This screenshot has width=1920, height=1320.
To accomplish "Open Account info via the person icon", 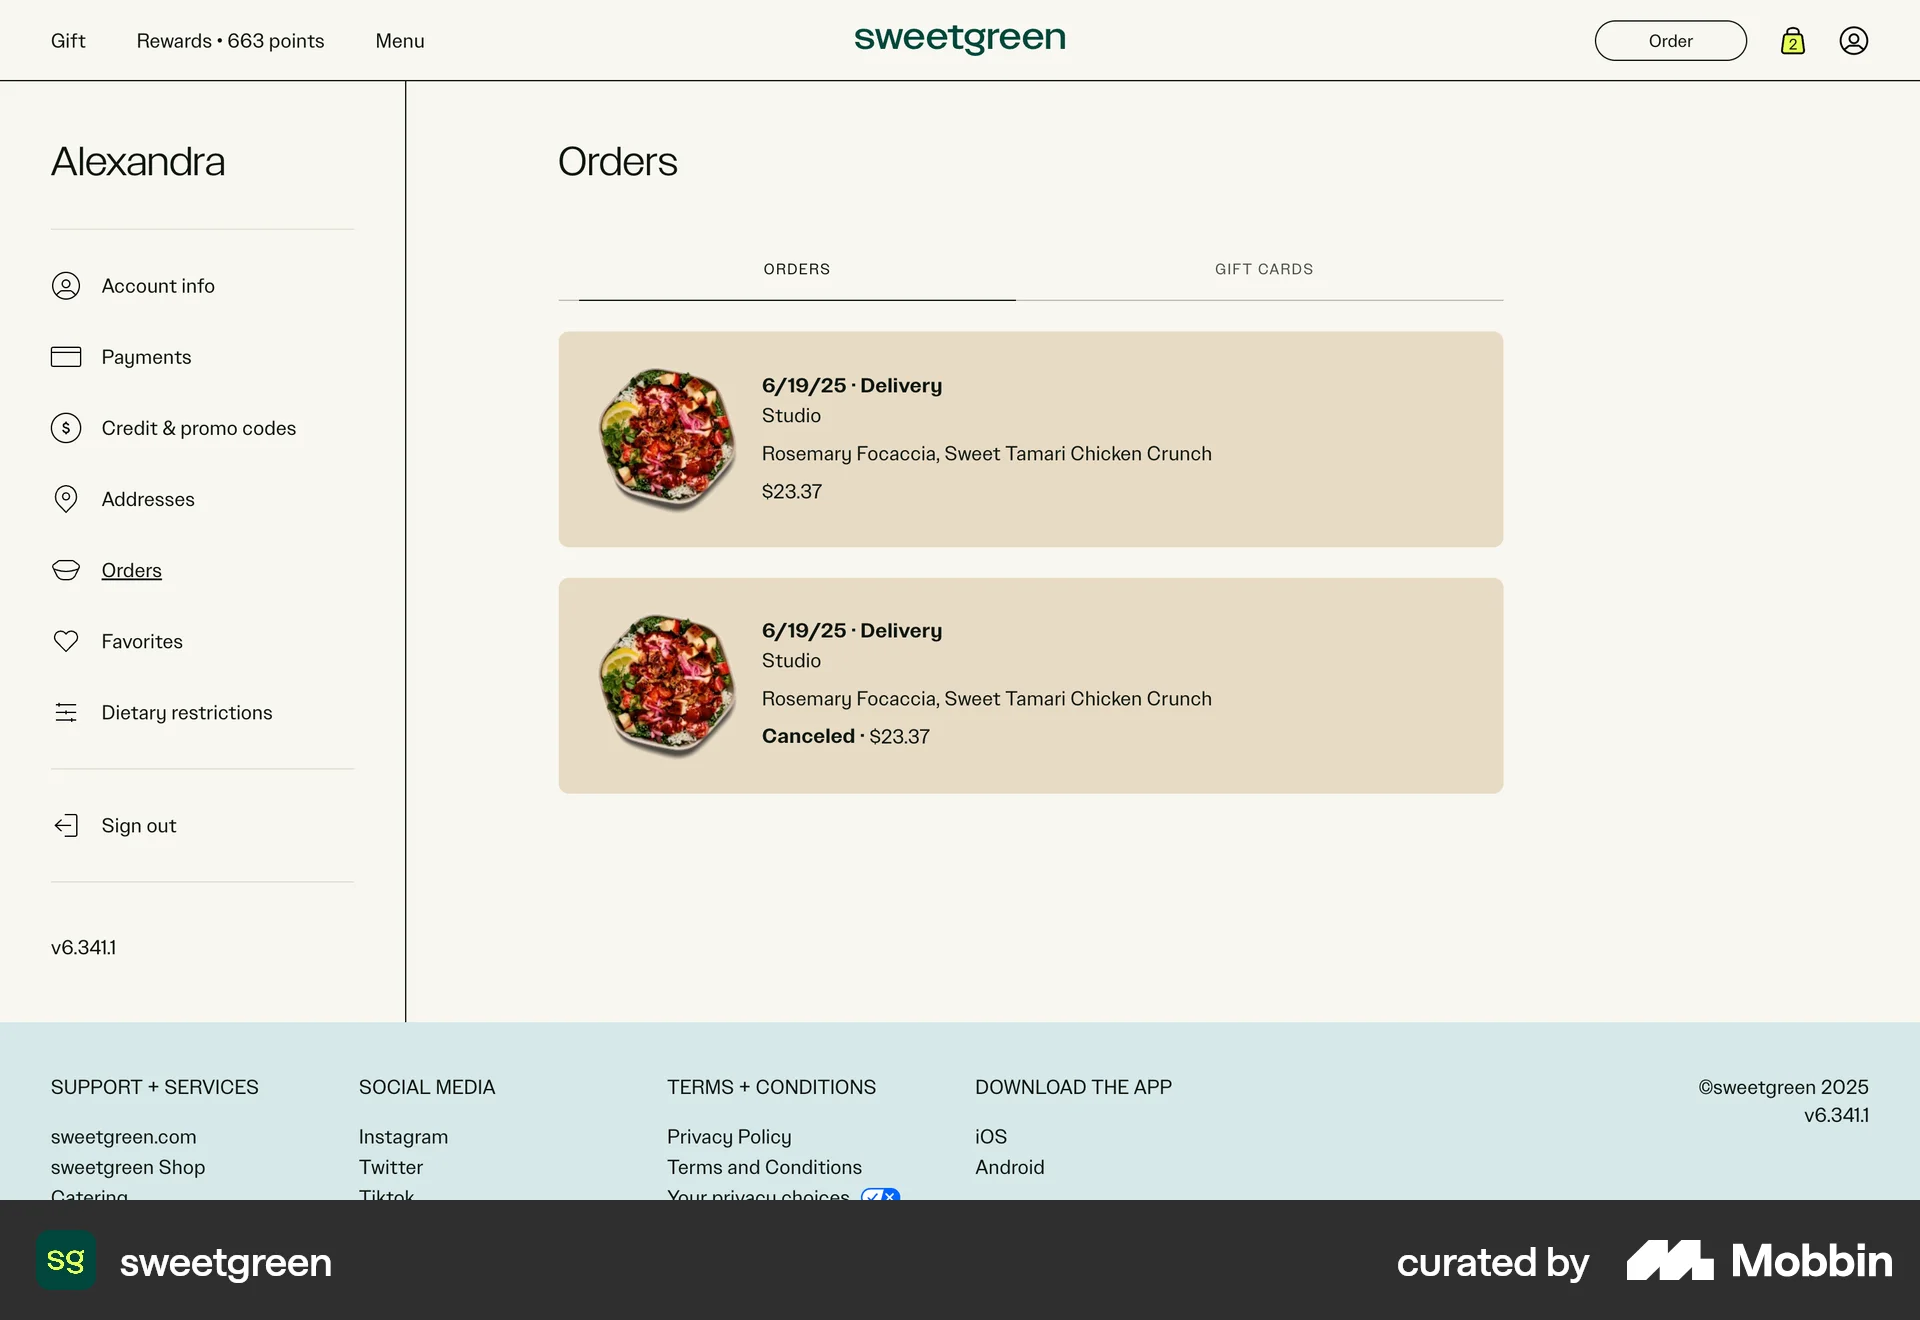I will tap(66, 285).
